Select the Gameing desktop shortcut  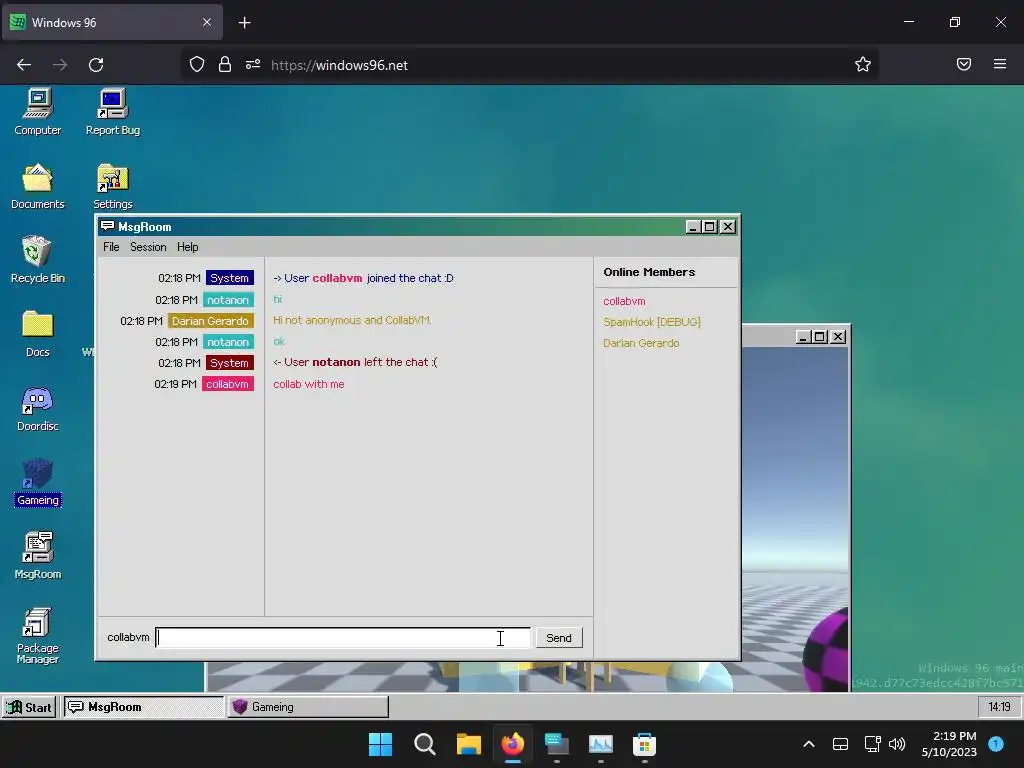pyautogui.click(x=38, y=482)
